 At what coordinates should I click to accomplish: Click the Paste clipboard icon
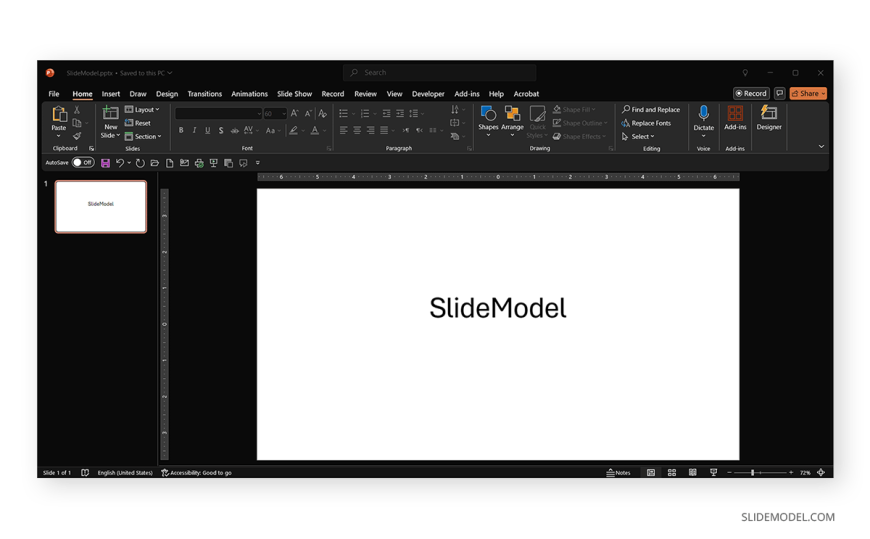[x=58, y=115]
